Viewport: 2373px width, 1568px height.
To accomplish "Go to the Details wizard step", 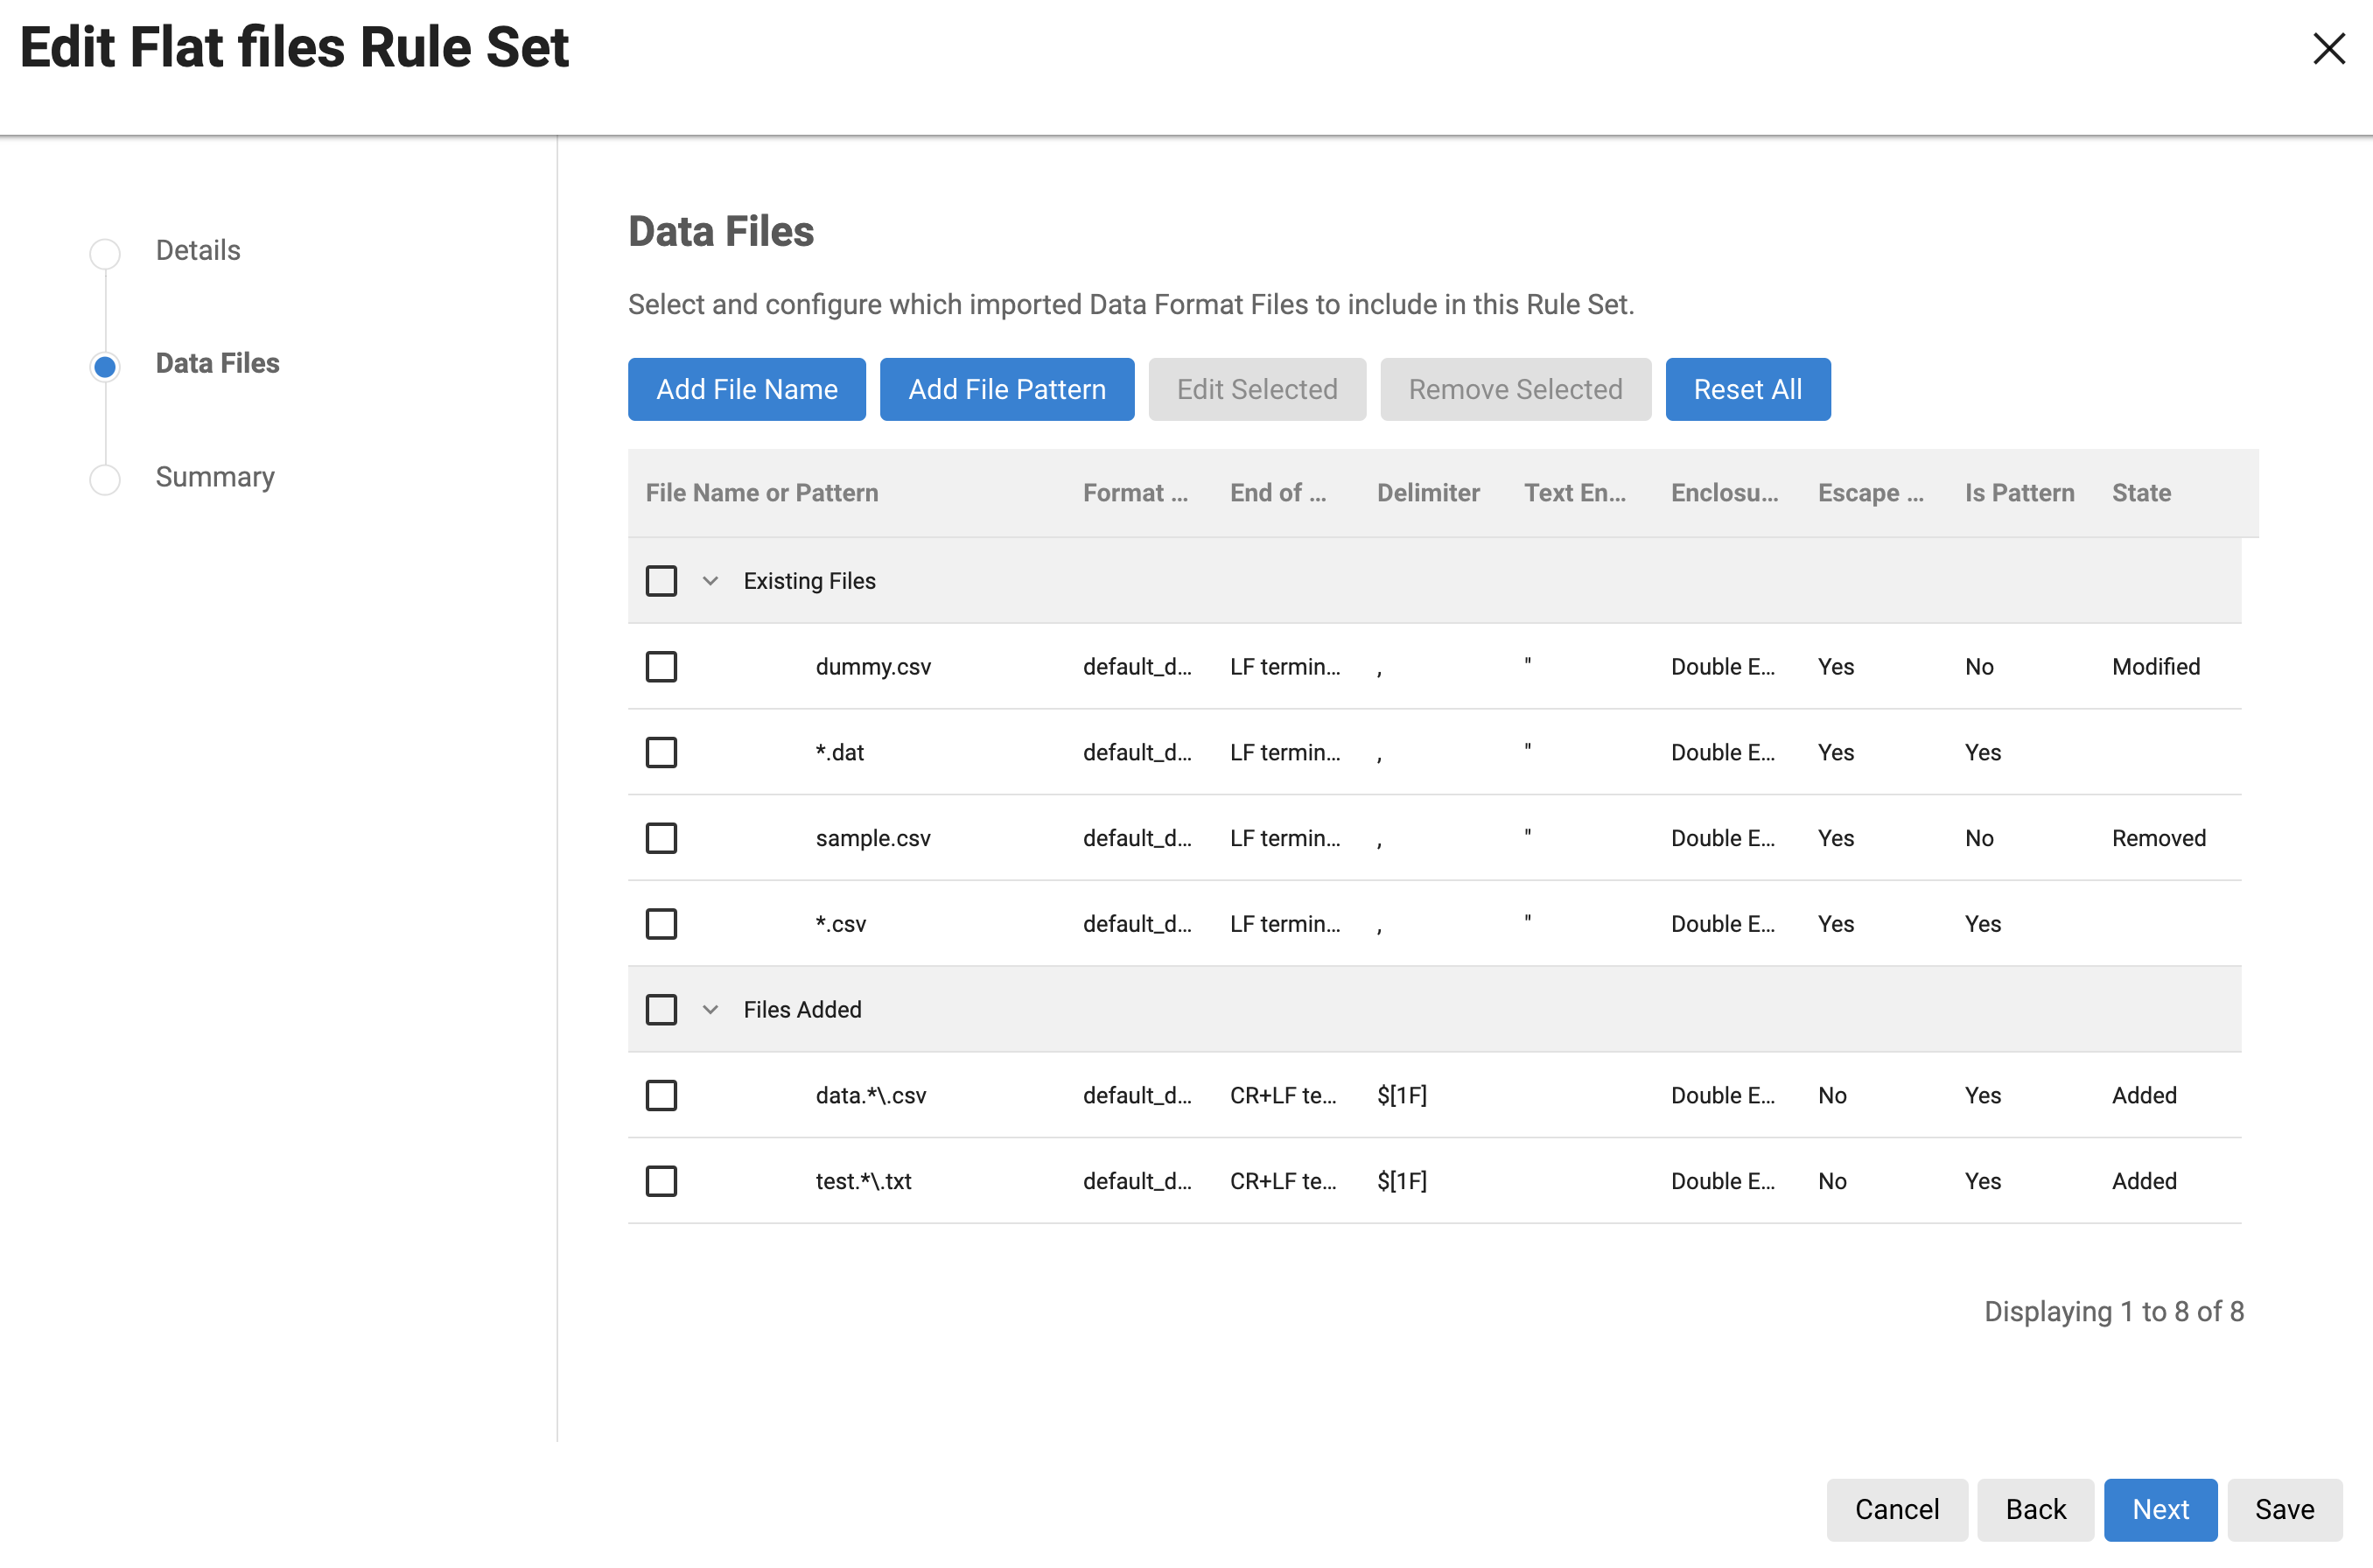I will (198, 250).
